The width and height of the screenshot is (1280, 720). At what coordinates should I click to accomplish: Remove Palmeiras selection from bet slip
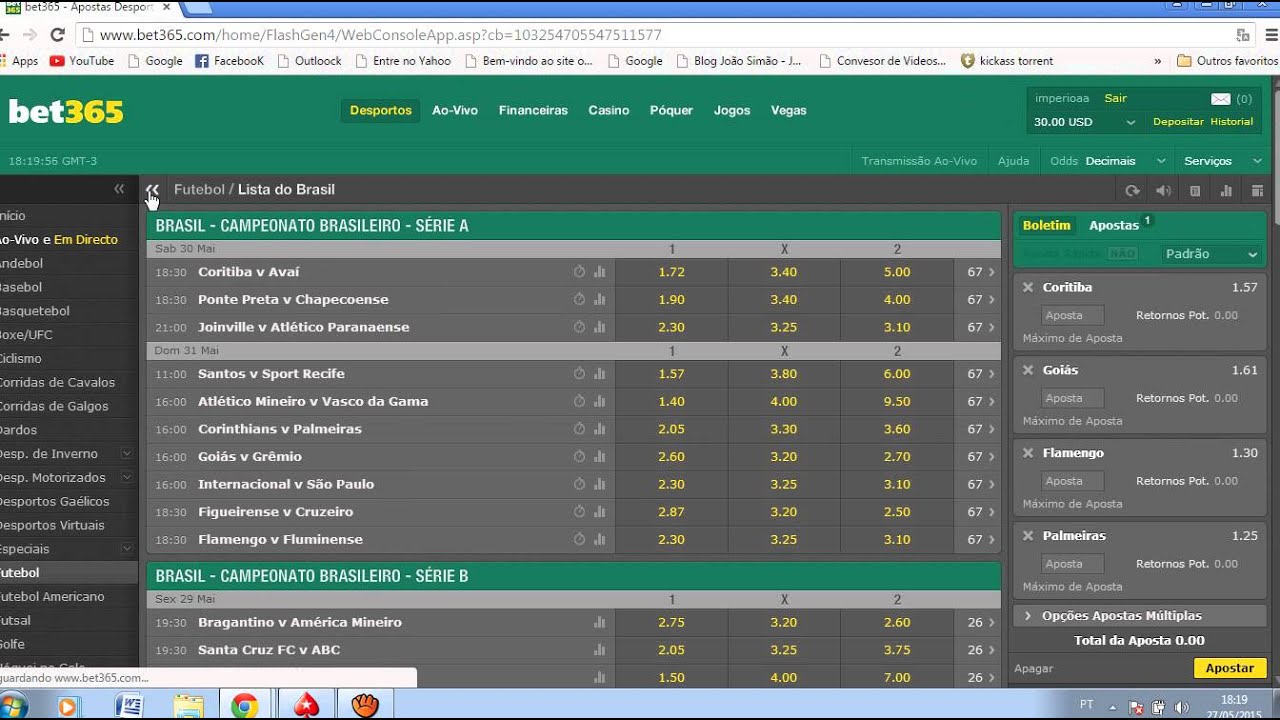click(1027, 536)
